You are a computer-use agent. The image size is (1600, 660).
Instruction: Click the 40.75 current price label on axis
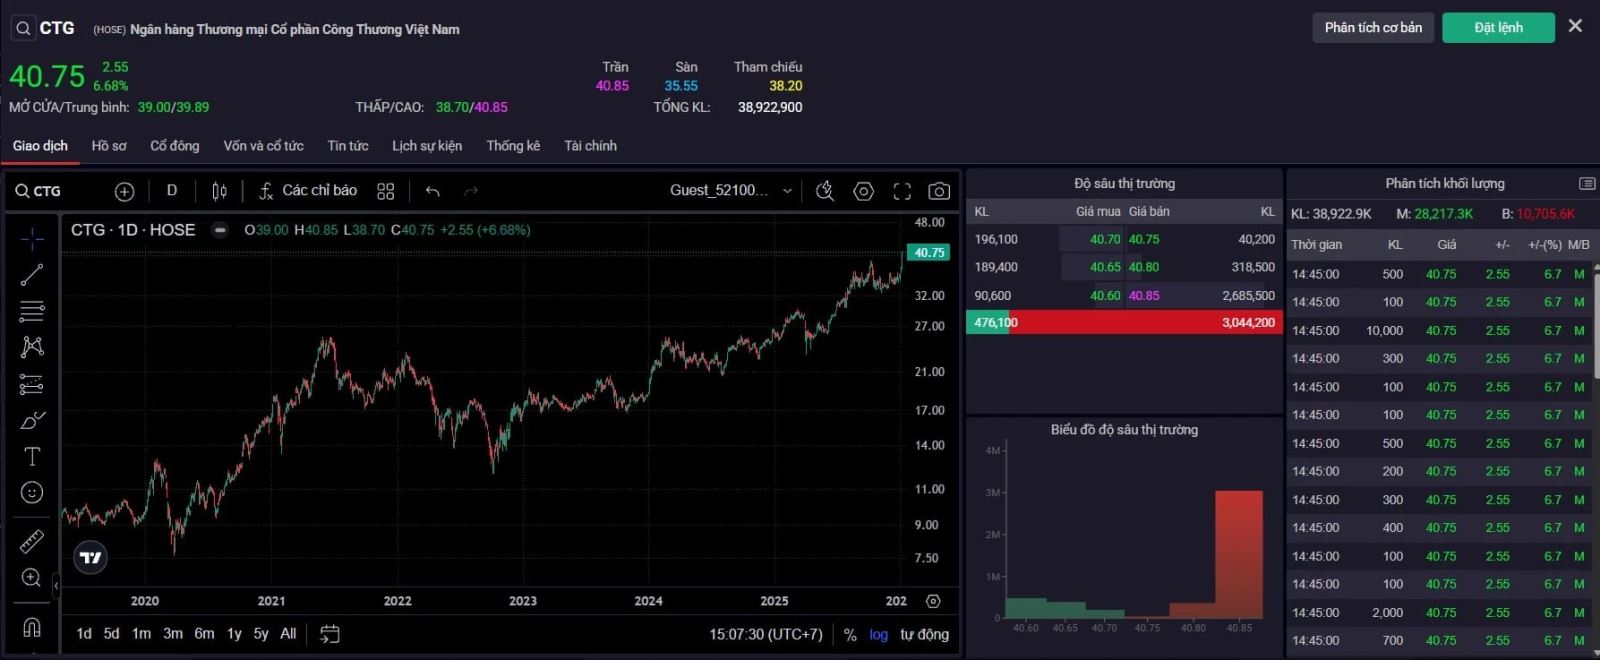[x=929, y=253]
